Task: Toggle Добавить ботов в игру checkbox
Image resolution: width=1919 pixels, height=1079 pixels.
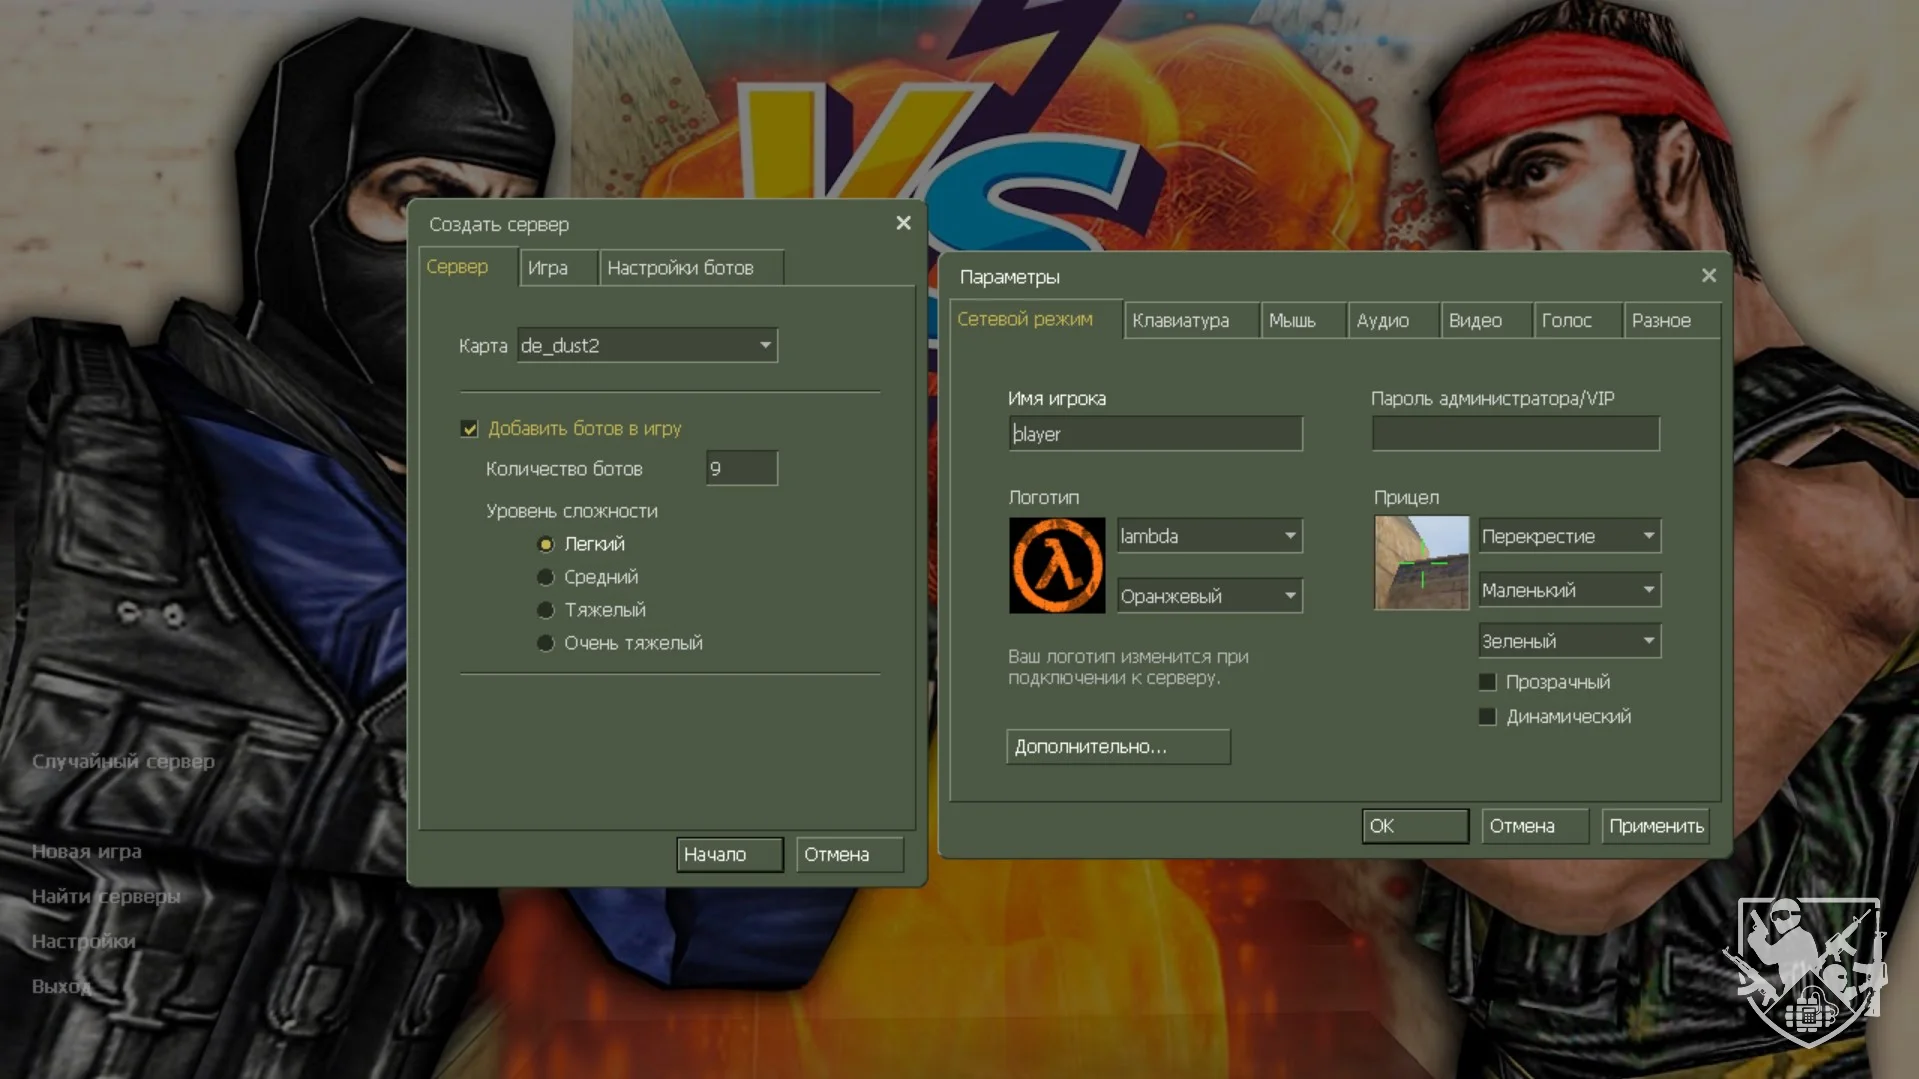Action: [x=469, y=429]
